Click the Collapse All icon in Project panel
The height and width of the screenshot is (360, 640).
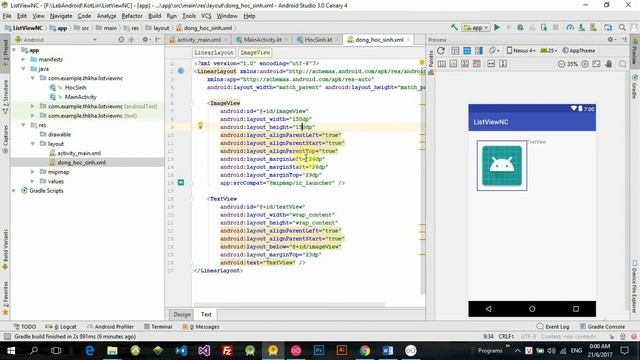click(x=131, y=40)
